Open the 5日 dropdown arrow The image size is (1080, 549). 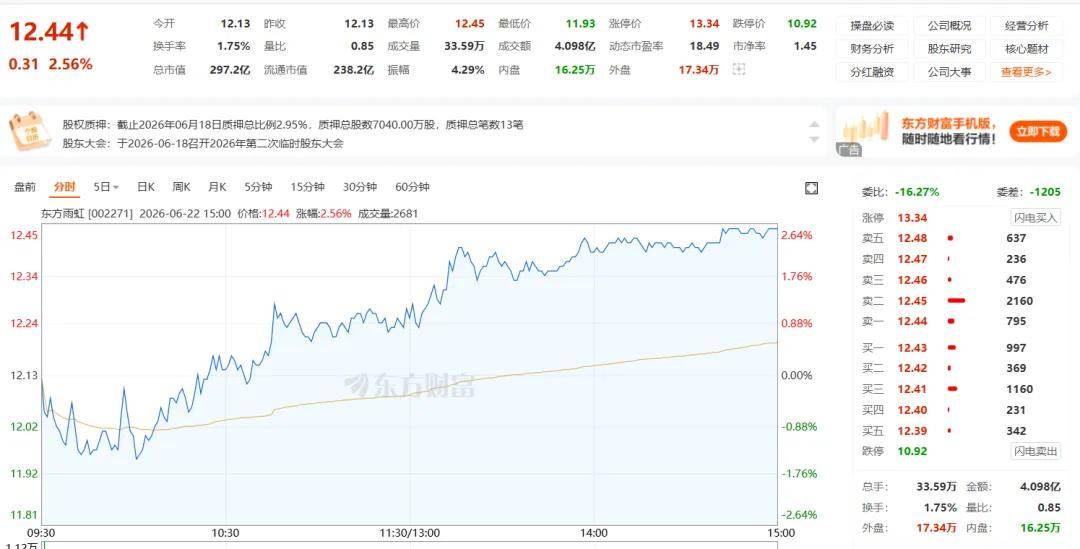point(116,187)
